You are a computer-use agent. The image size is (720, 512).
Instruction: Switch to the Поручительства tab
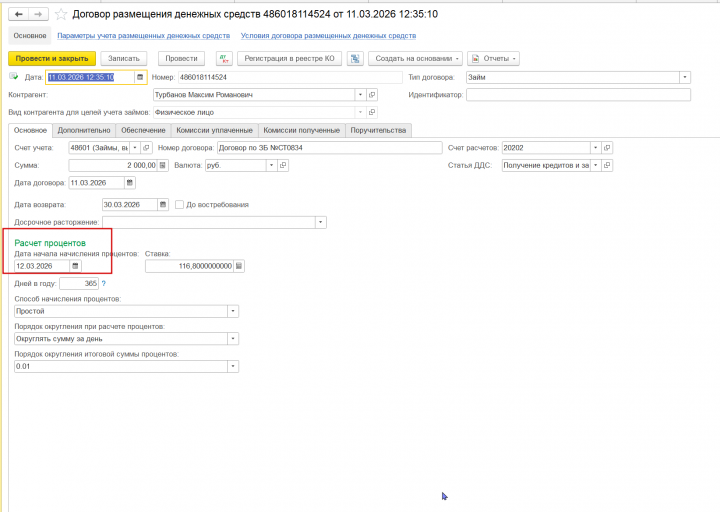pyautogui.click(x=378, y=130)
